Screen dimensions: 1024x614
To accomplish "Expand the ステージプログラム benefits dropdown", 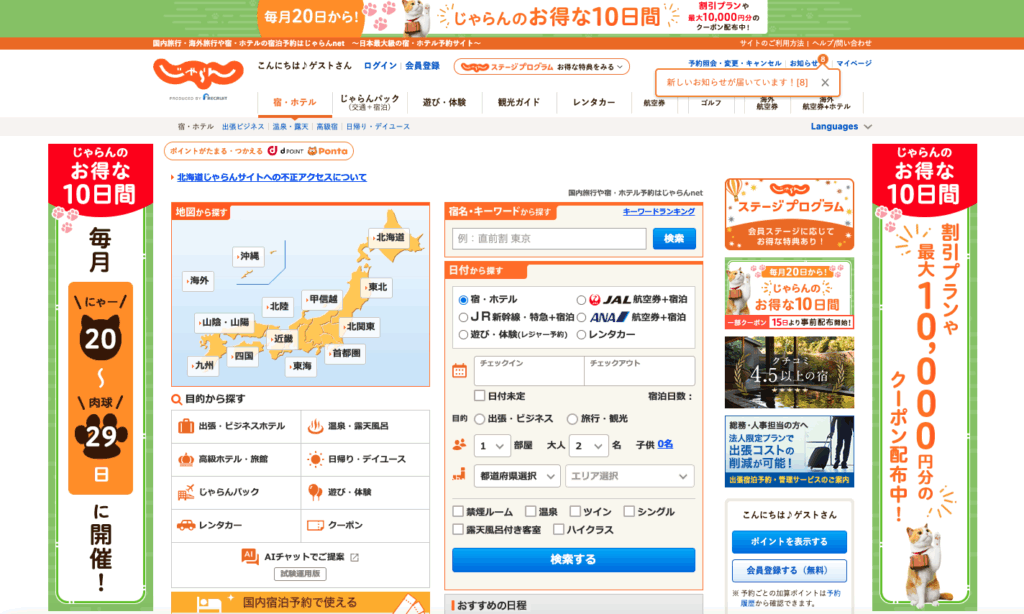I will tap(541, 67).
